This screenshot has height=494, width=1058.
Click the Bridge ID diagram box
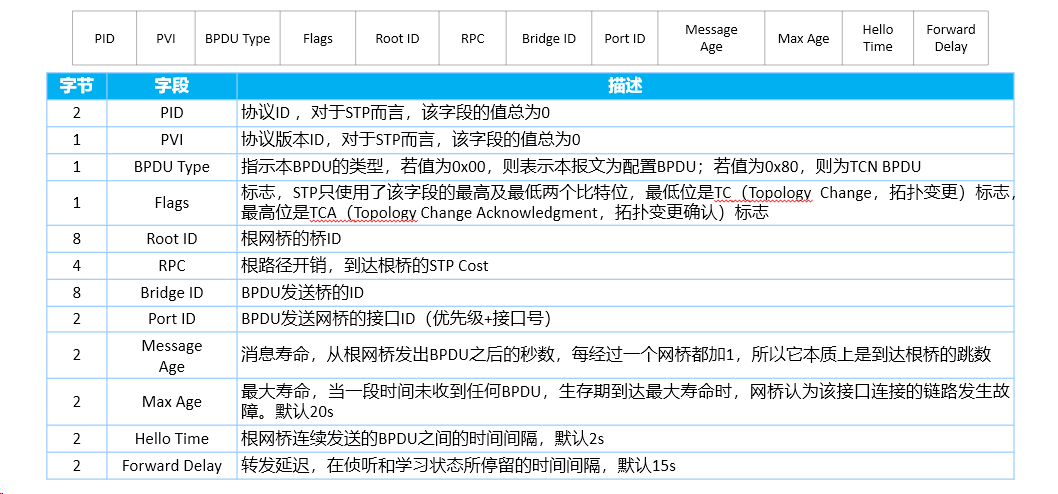[x=549, y=38]
